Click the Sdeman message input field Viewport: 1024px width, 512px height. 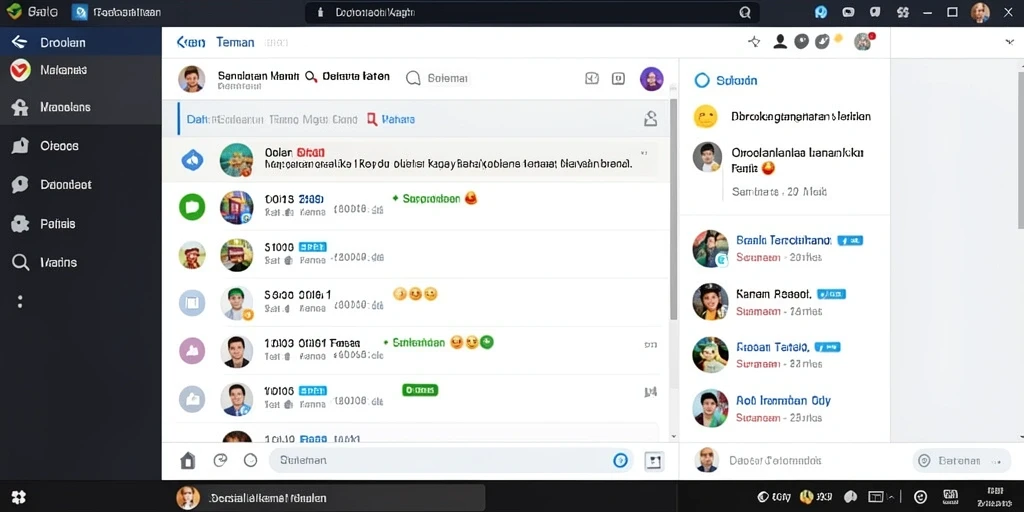point(451,460)
